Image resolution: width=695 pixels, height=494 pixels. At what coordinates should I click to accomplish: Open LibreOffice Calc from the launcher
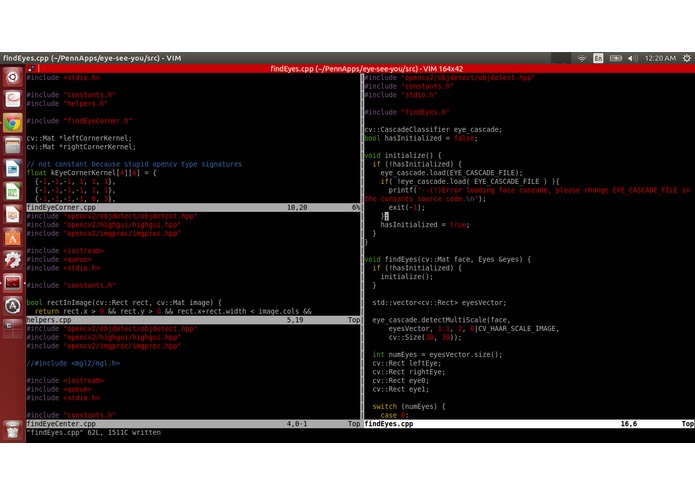12,191
